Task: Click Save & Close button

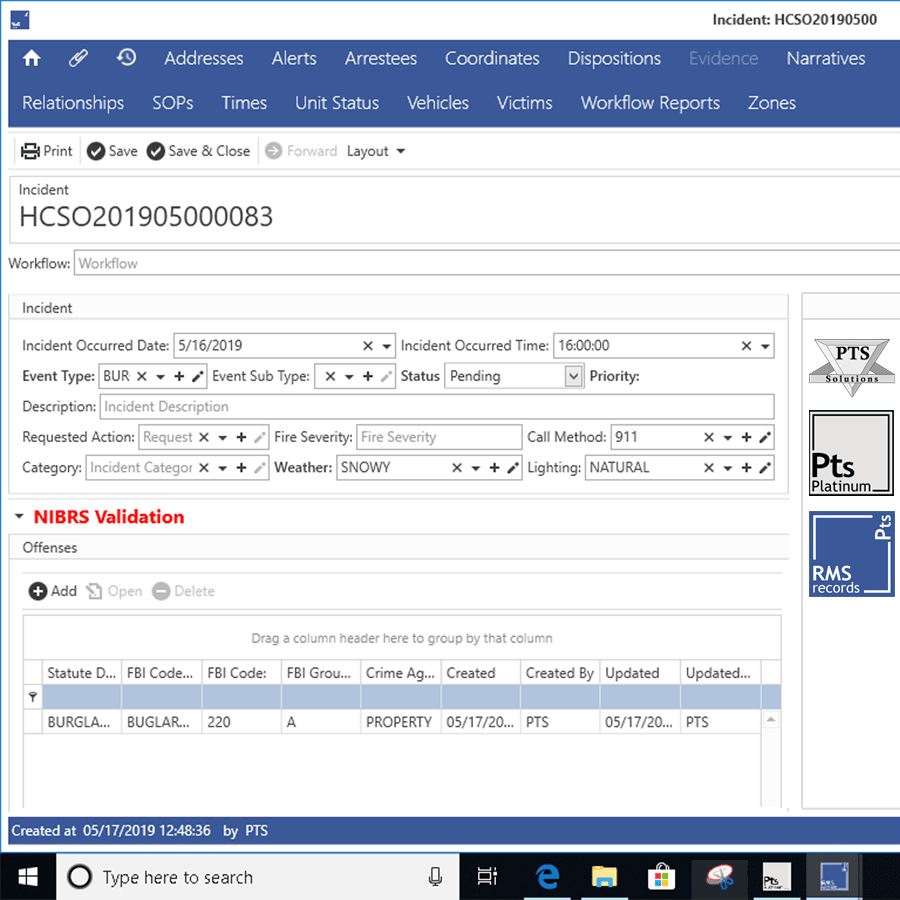Action: (x=198, y=151)
